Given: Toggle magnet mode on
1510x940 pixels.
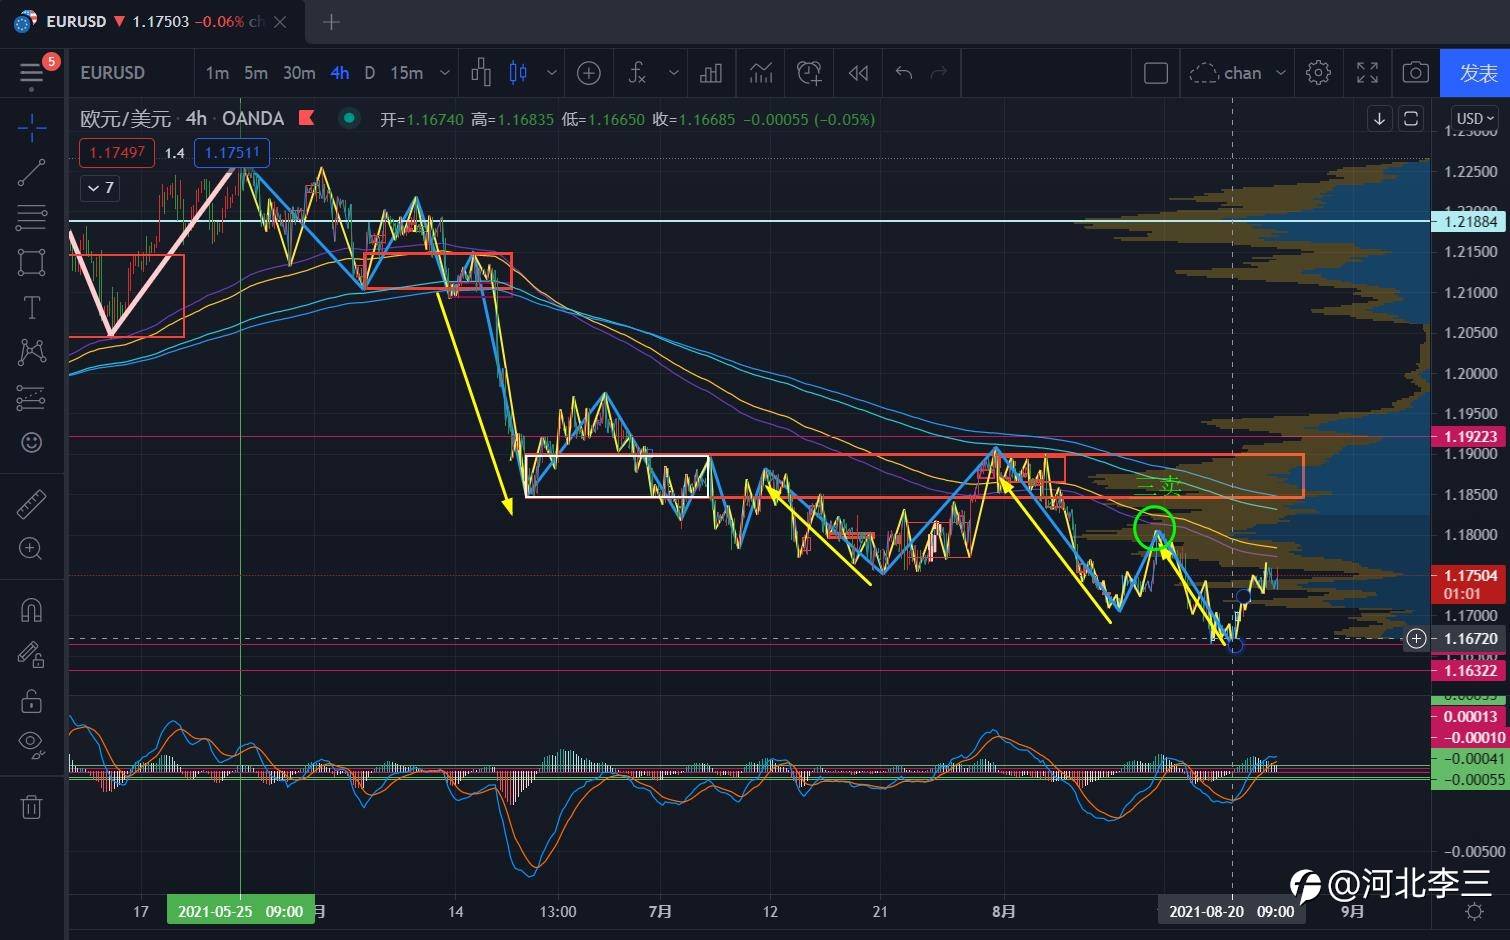Looking at the screenshot, I should [31, 610].
